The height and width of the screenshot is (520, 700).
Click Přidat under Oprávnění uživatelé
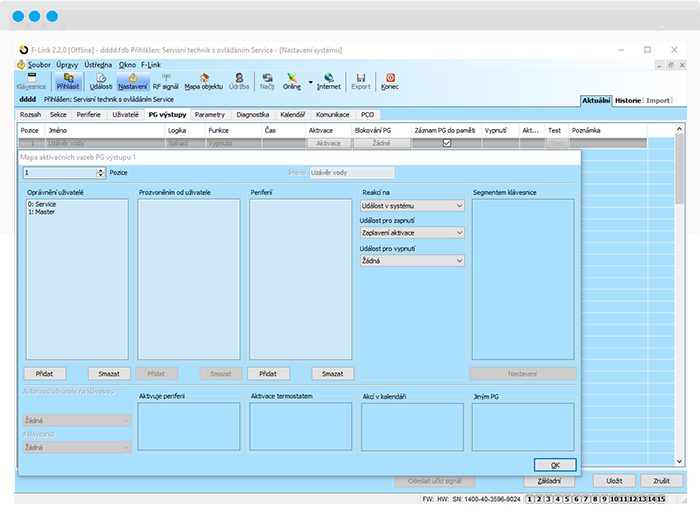(x=45, y=373)
